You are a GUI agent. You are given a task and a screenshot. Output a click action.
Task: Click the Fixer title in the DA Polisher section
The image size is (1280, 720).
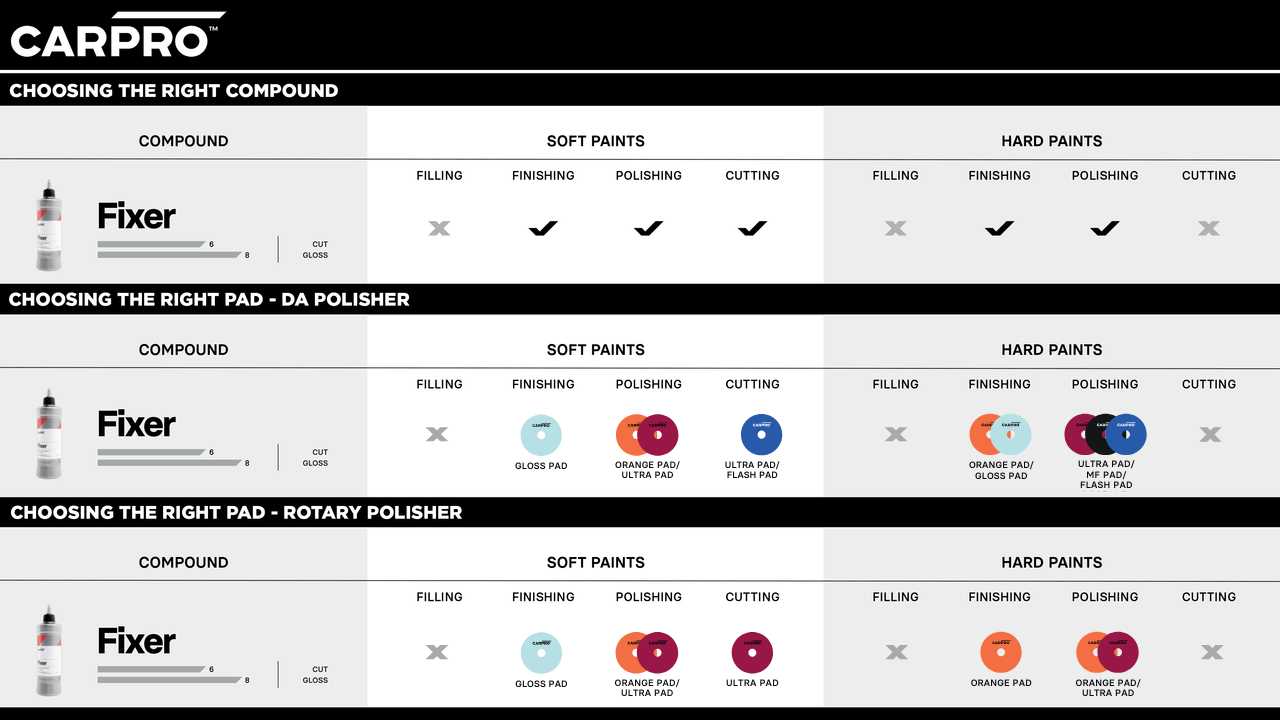tap(136, 424)
